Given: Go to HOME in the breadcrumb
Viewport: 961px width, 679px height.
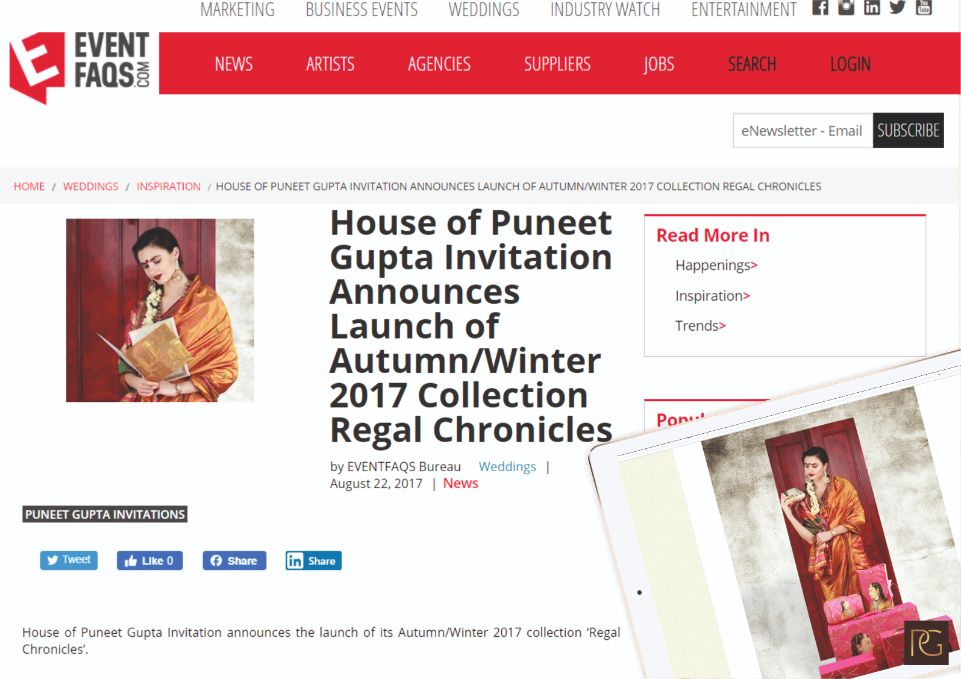Looking at the screenshot, I should pos(29,186).
